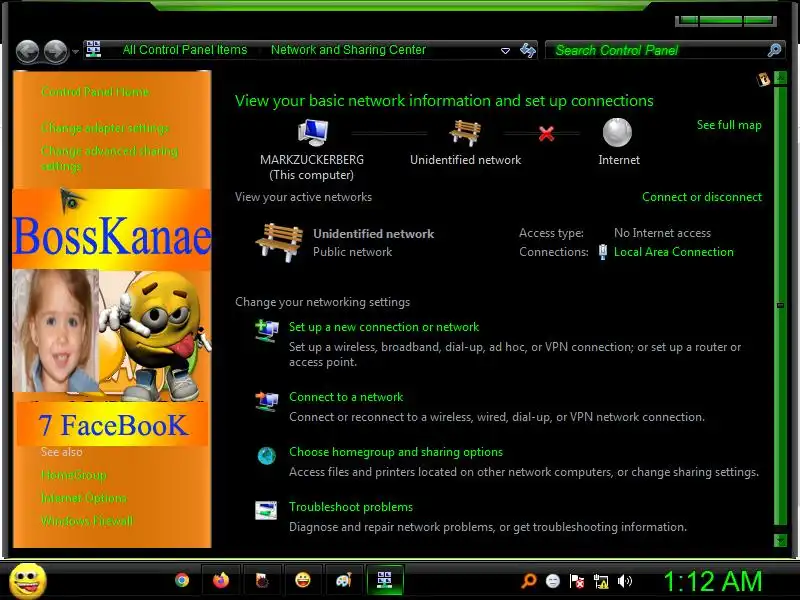Click Set up a new connection icon

coord(266,331)
